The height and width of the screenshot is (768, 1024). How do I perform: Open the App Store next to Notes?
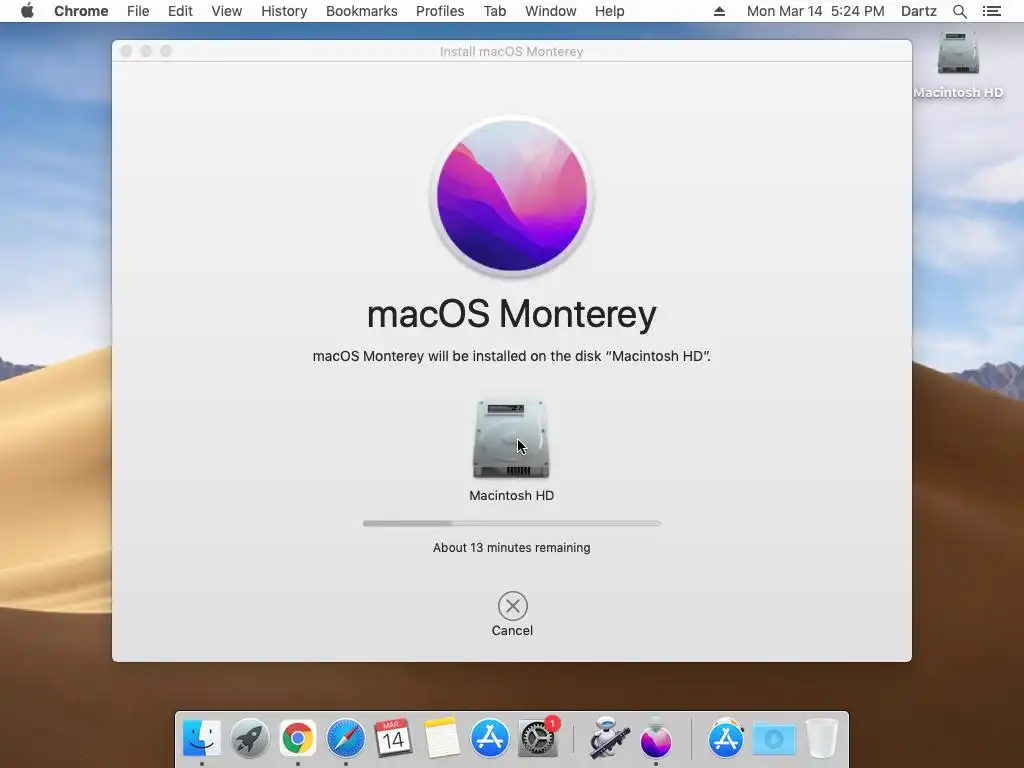tap(490, 739)
